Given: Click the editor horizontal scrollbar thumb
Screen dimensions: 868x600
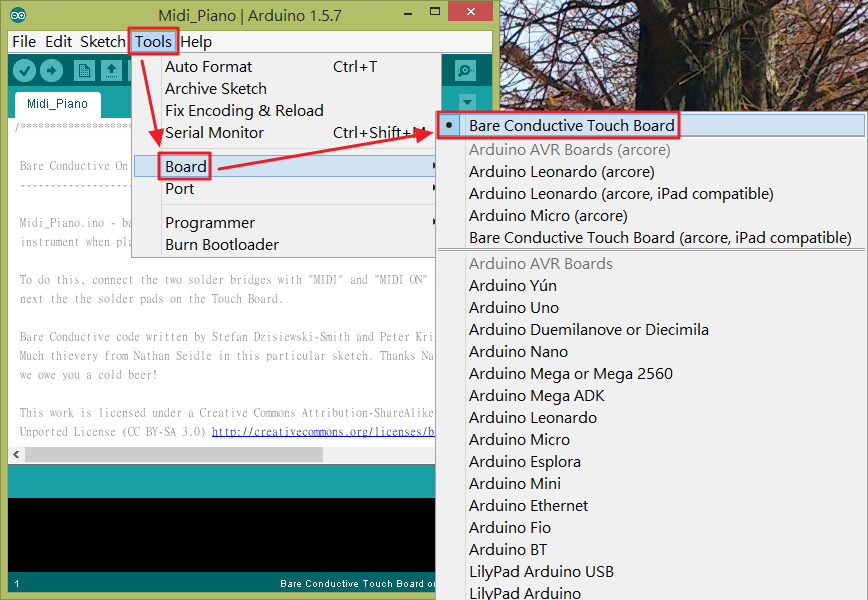Looking at the screenshot, I should (x=174, y=454).
